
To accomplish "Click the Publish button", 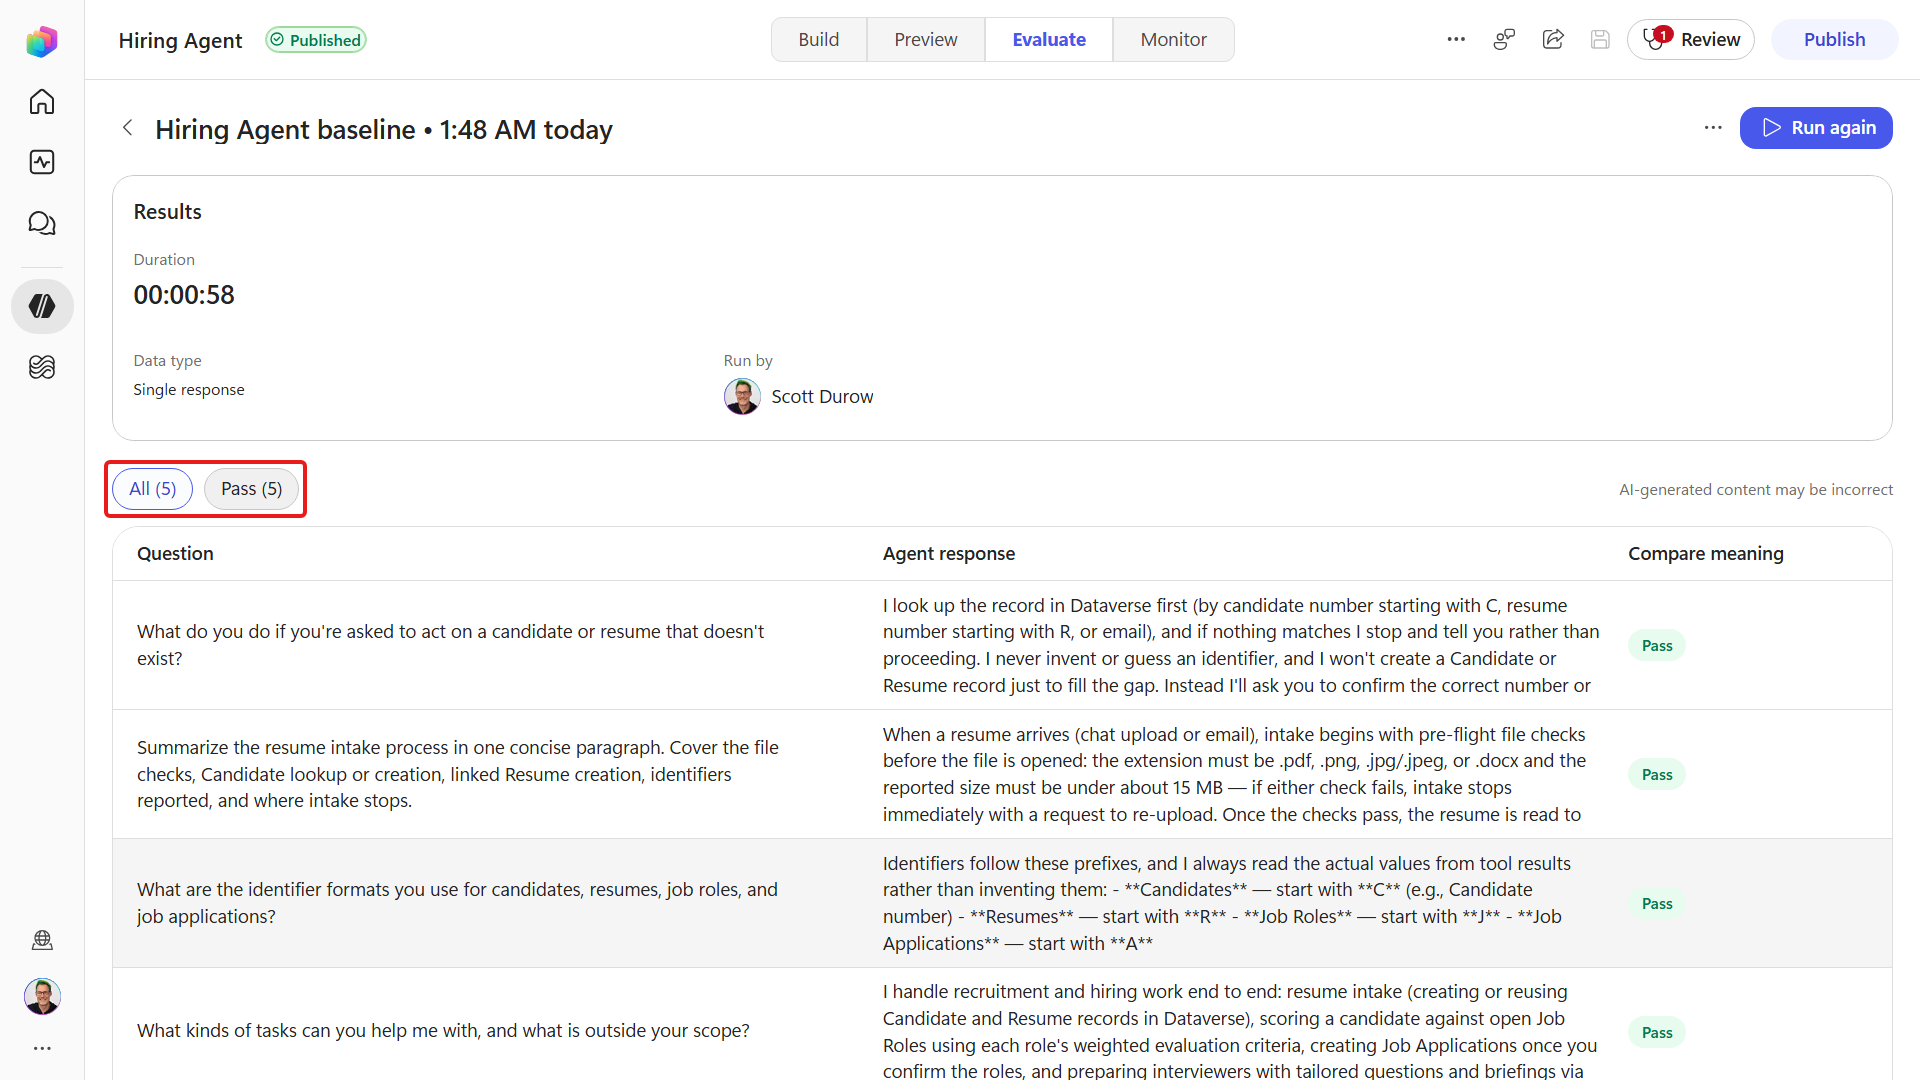I will tap(1835, 40).
